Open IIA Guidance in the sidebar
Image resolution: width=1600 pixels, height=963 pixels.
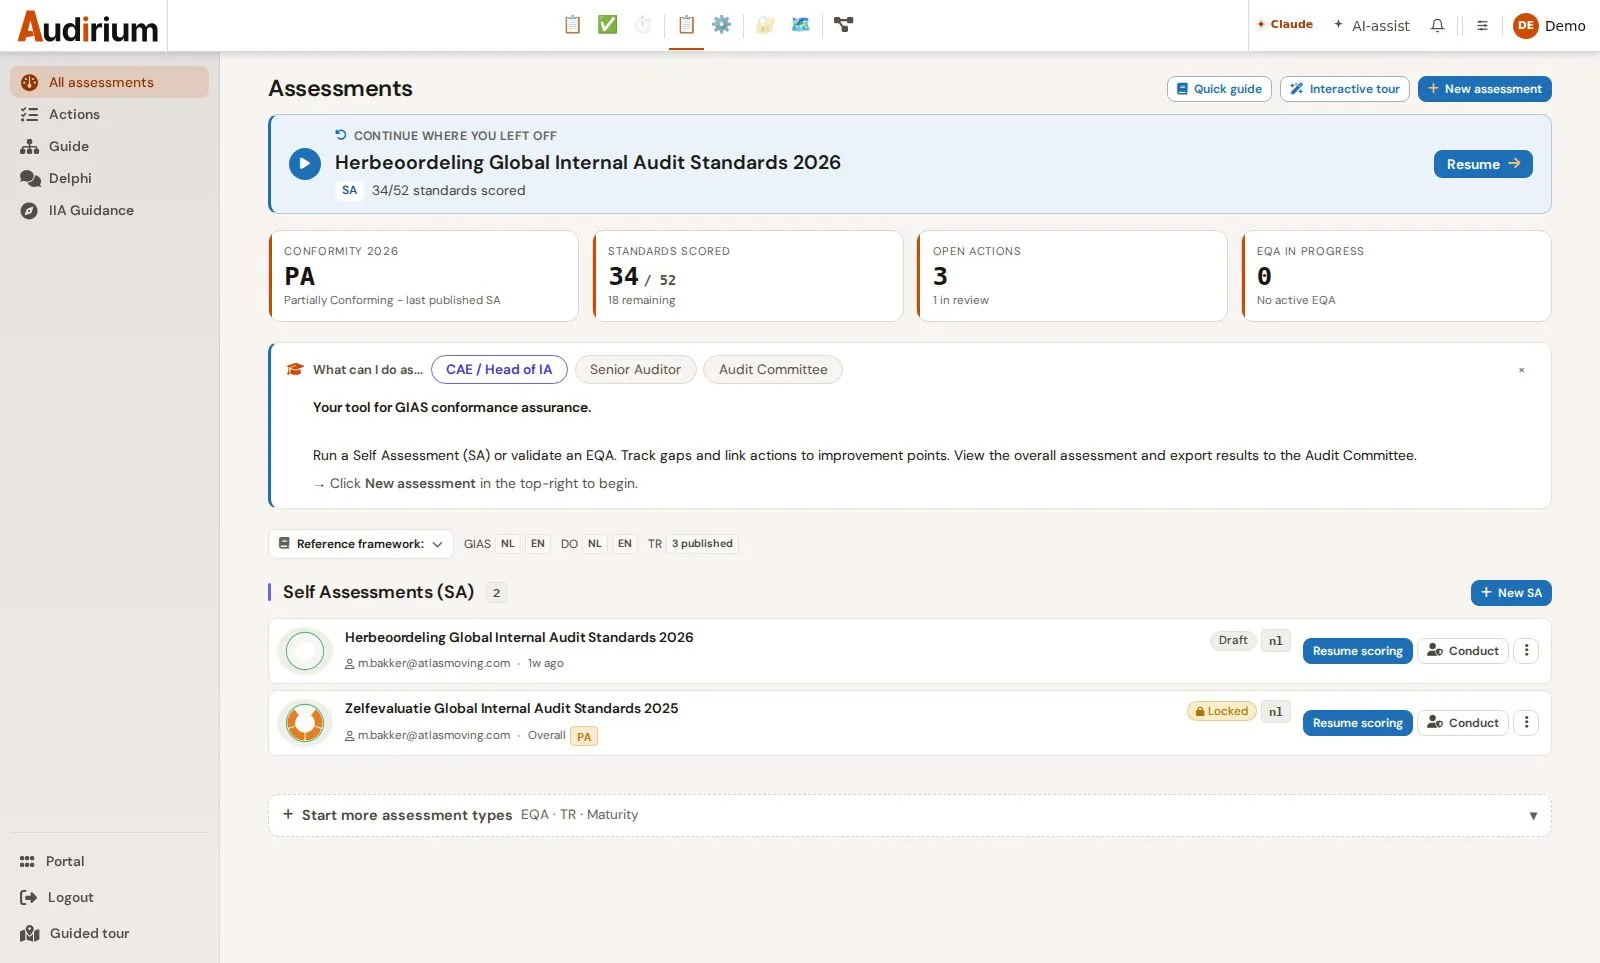tap(109, 210)
